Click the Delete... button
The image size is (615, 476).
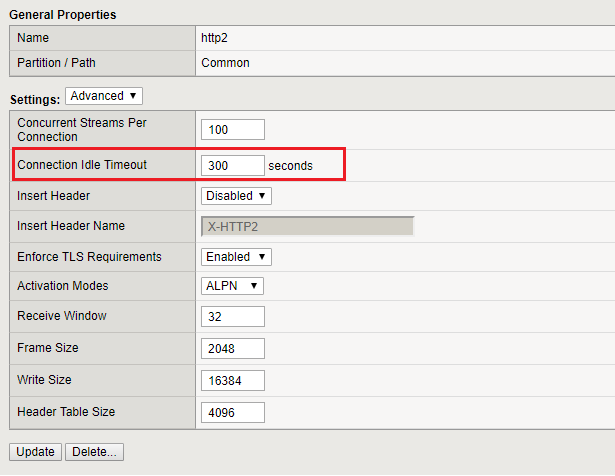click(94, 452)
